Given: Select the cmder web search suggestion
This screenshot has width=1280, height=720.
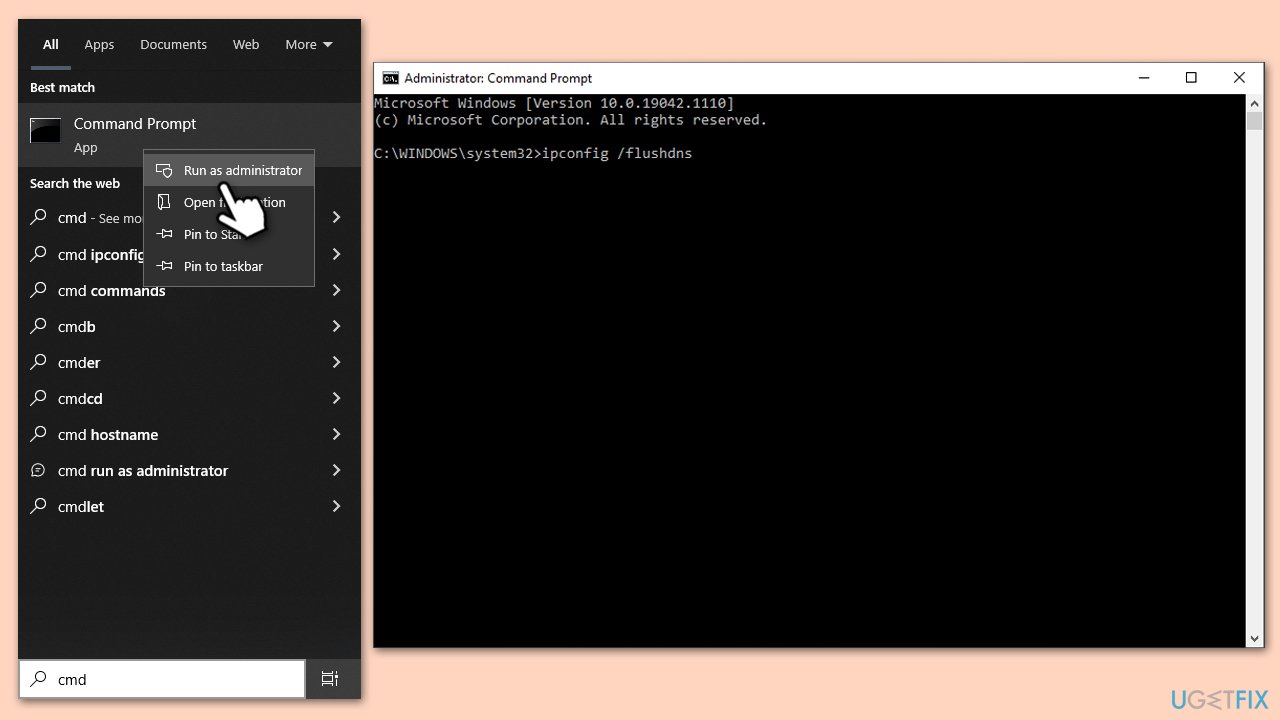Looking at the screenshot, I should [x=189, y=362].
